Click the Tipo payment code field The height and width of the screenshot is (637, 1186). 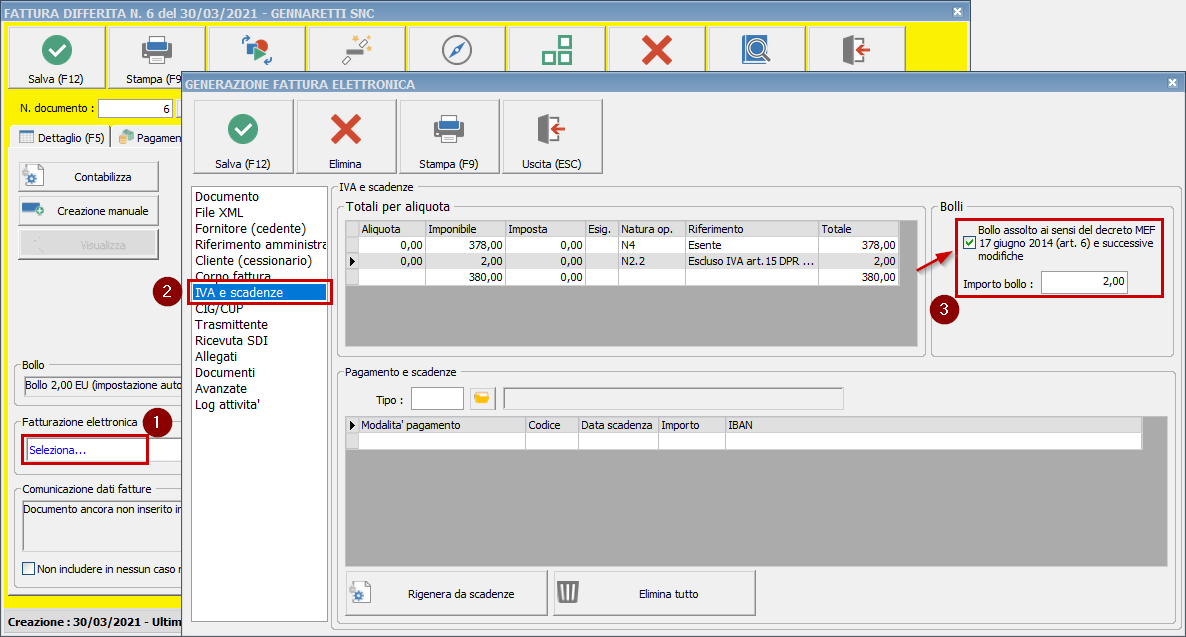coord(437,399)
